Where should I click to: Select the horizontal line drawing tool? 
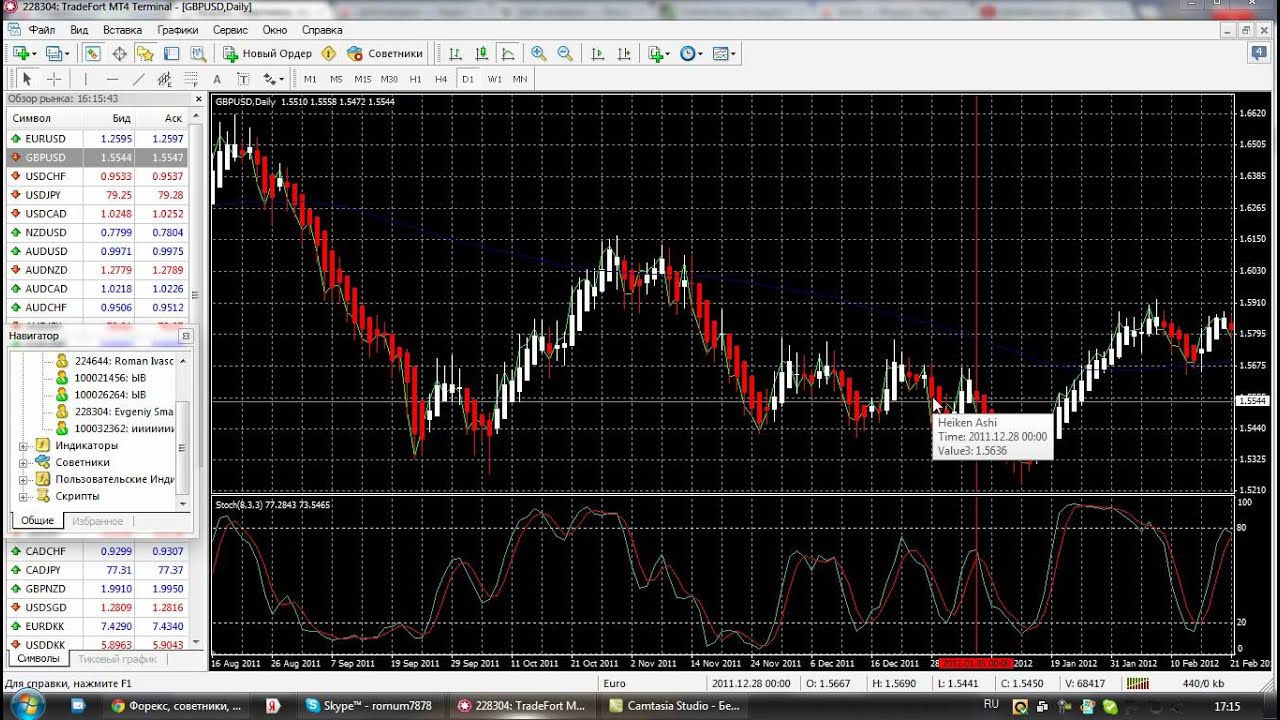pyautogui.click(x=112, y=79)
